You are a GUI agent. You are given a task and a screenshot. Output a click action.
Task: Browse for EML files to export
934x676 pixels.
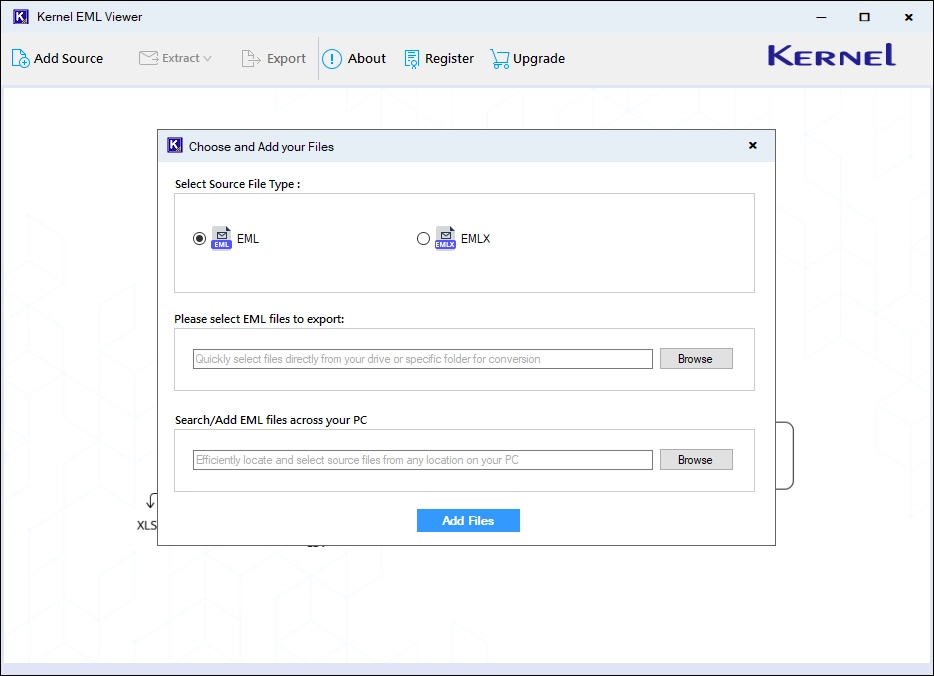pyautogui.click(x=696, y=359)
